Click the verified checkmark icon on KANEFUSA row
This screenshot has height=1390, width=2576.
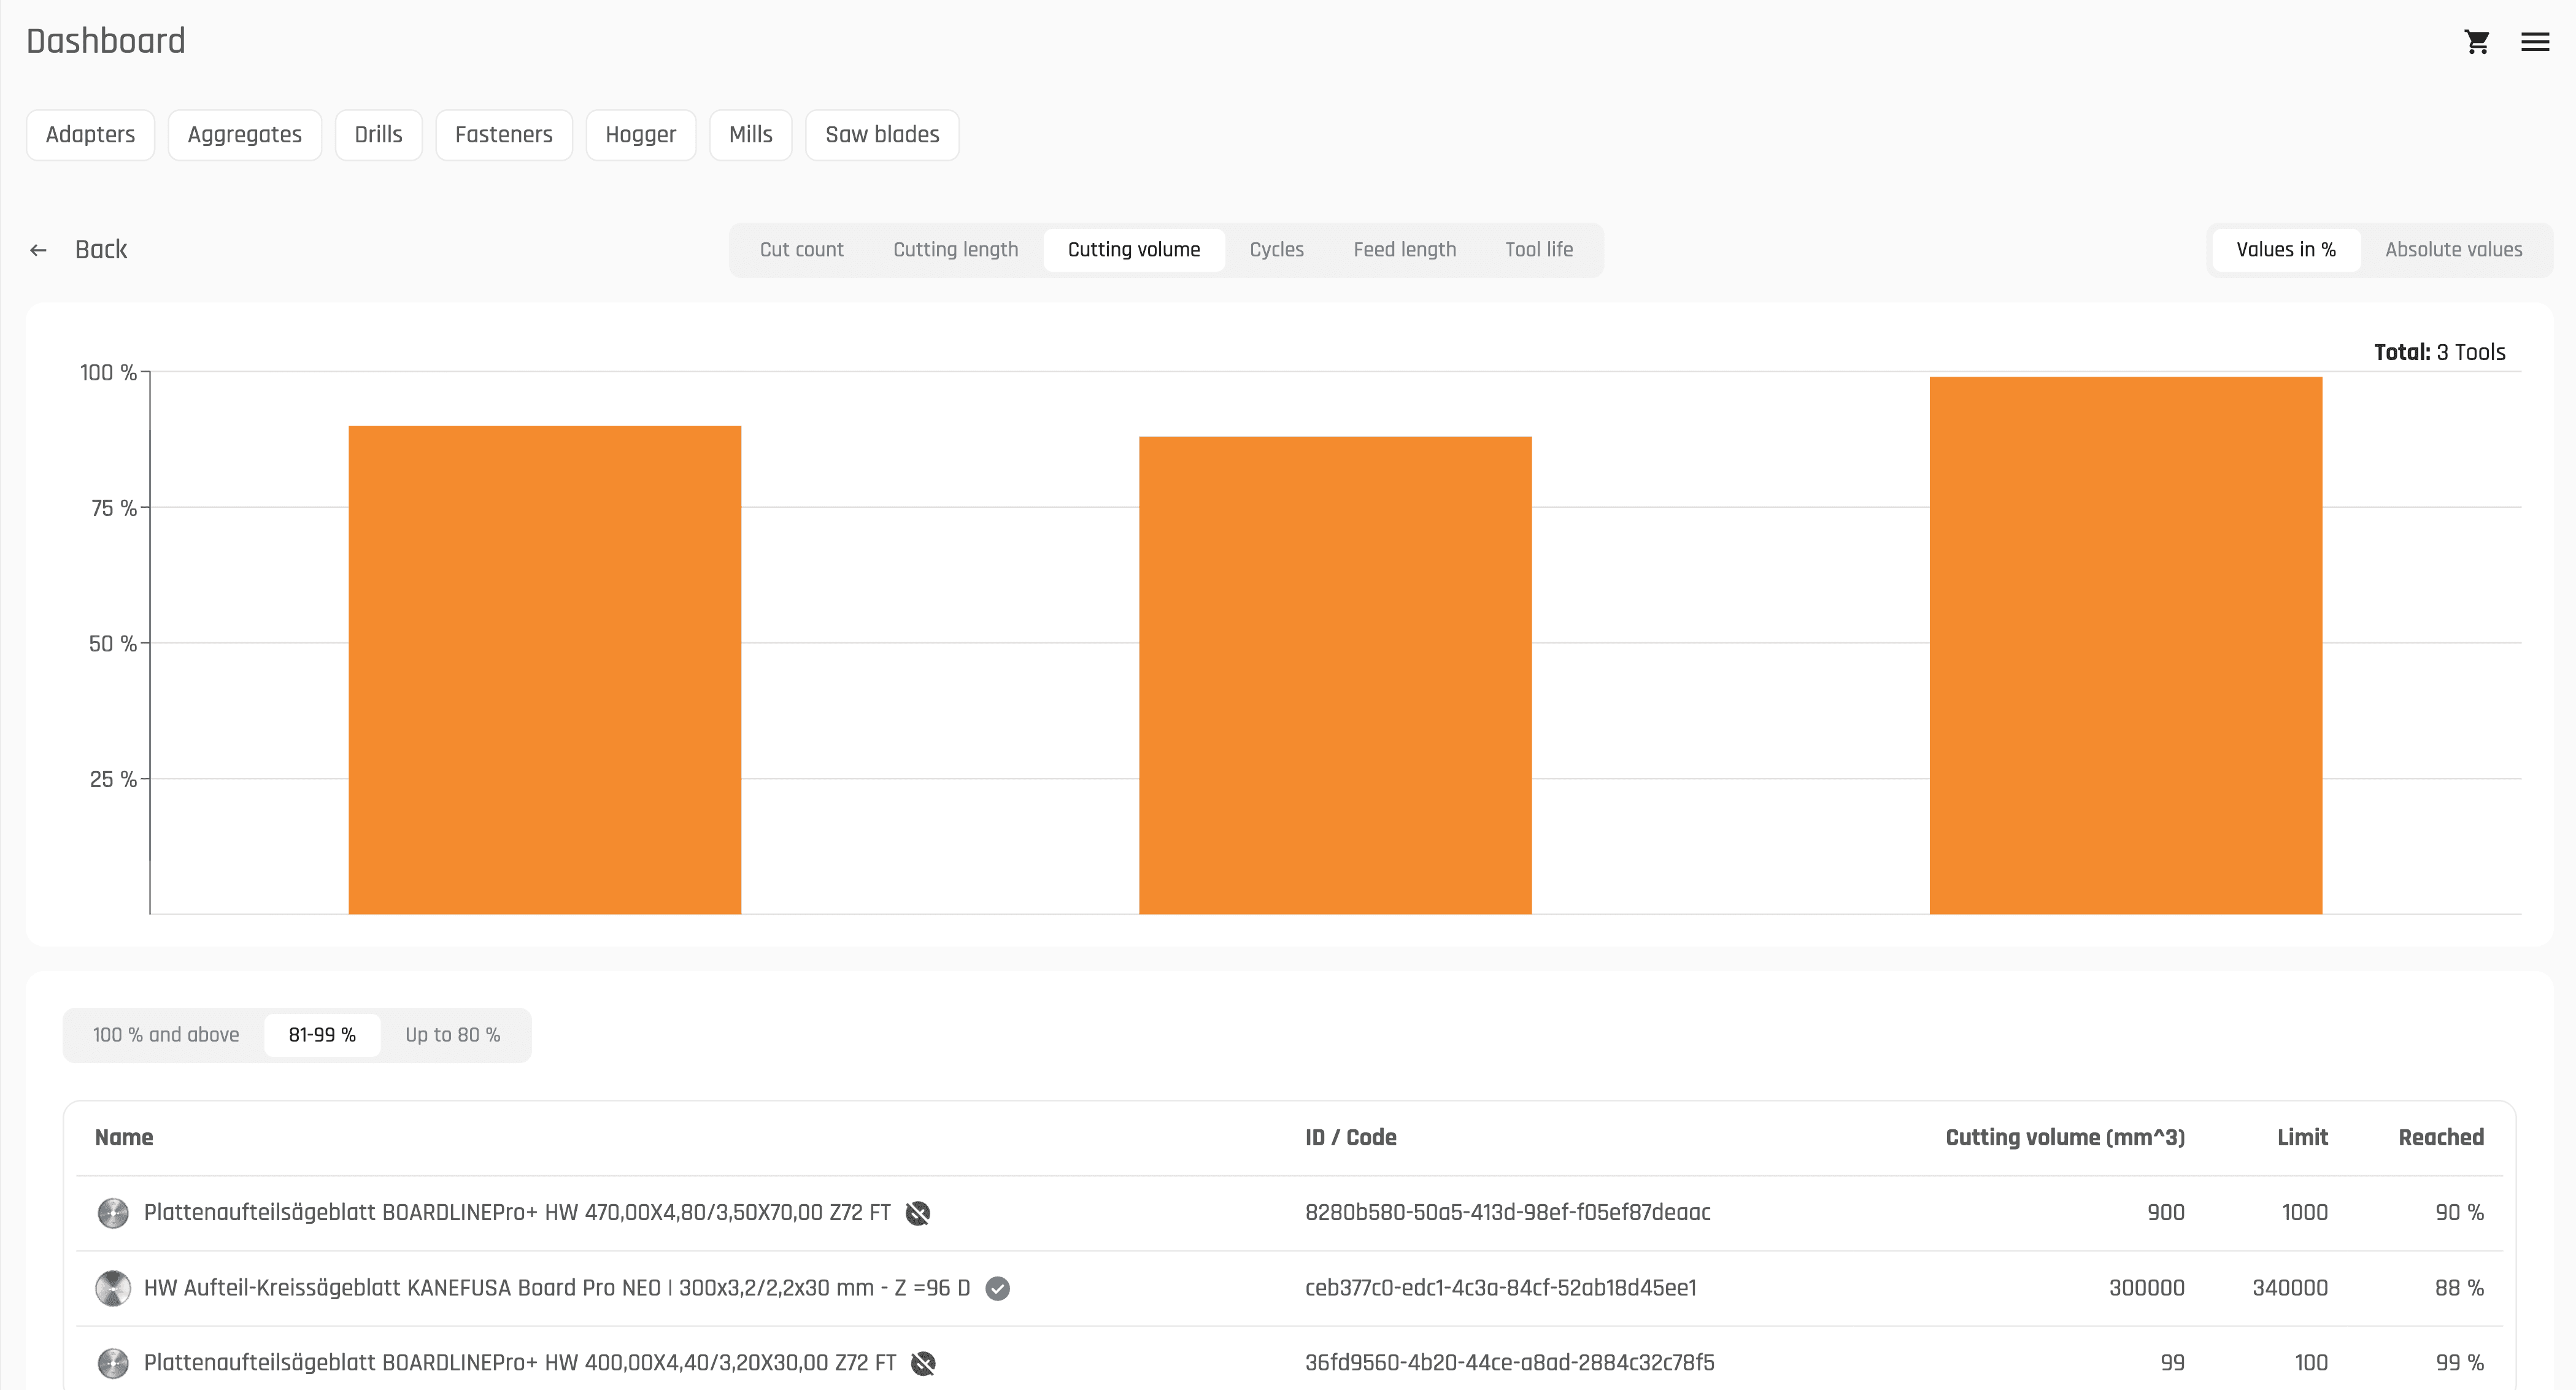tap(997, 1288)
